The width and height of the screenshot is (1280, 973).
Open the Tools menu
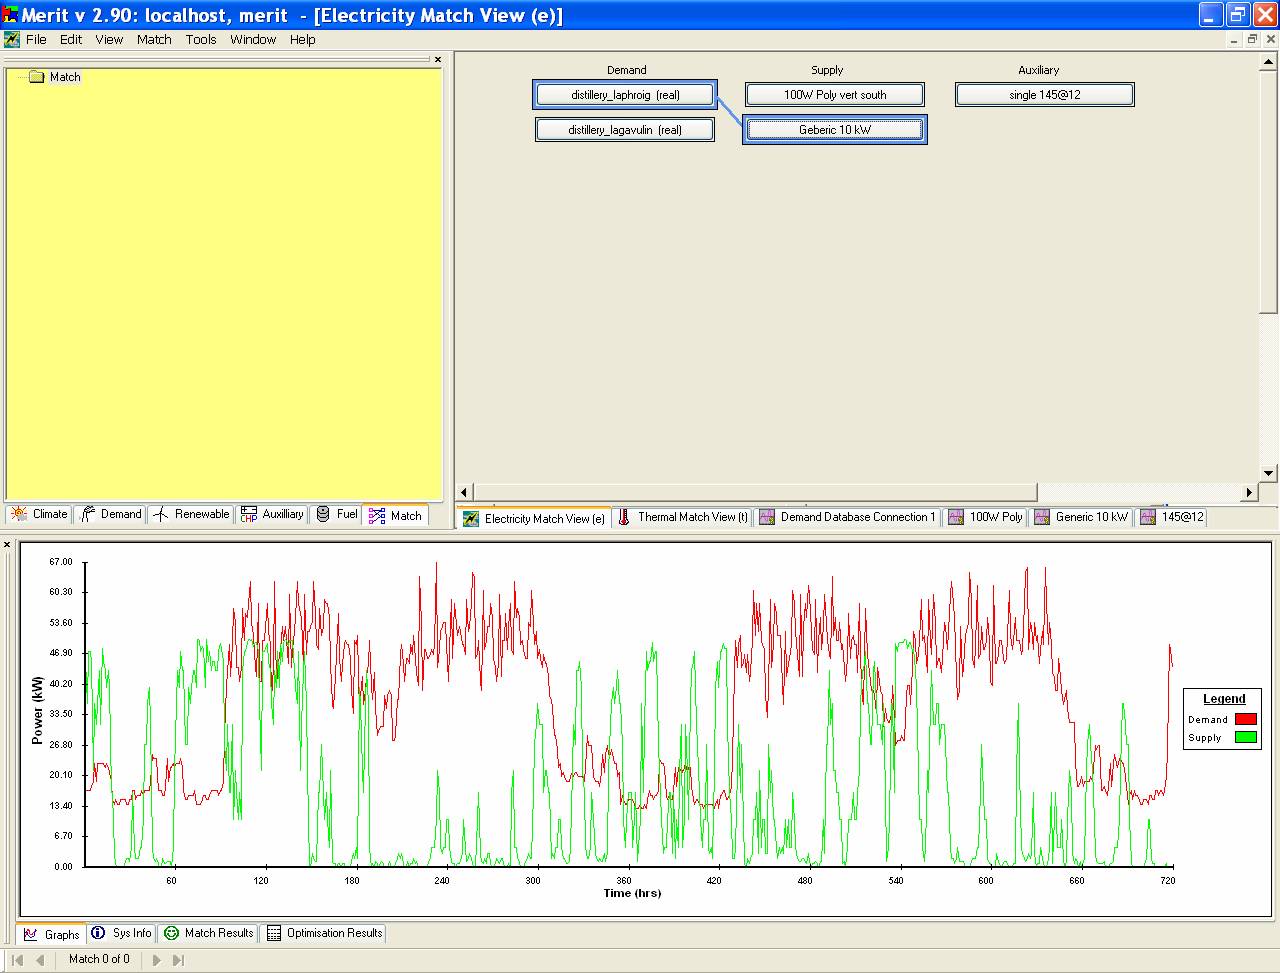point(200,39)
